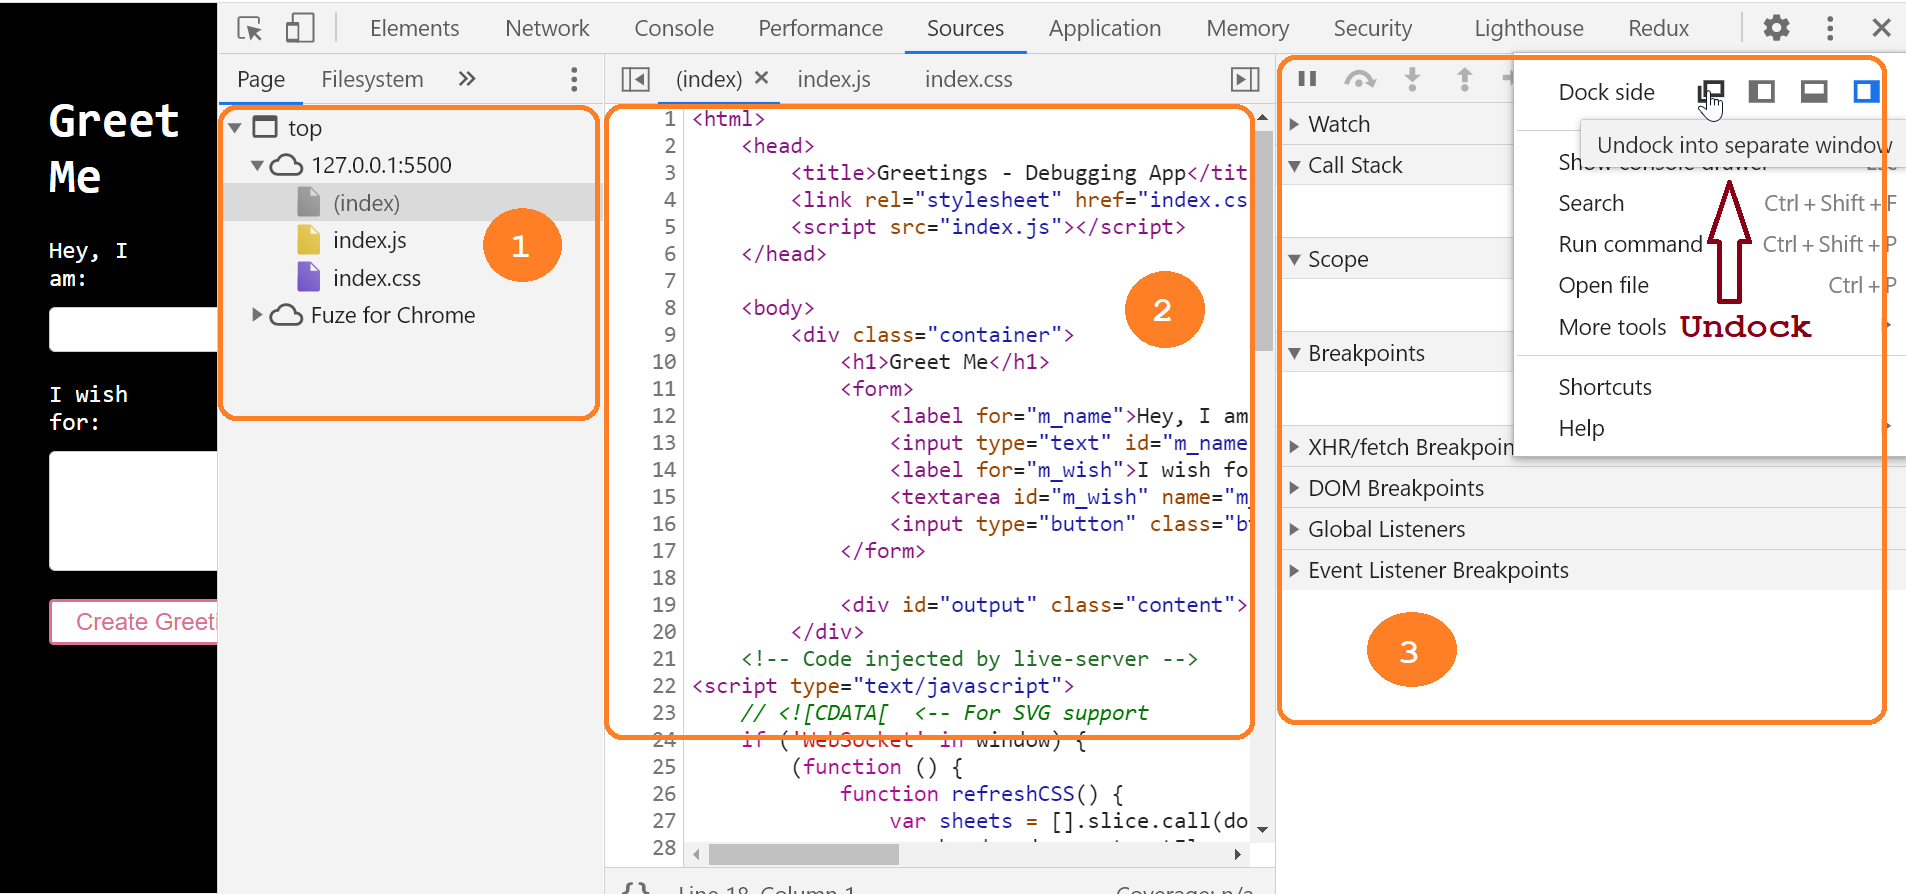Click the horizontal code scrollbar
This screenshot has width=1906, height=894.
click(x=804, y=855)
